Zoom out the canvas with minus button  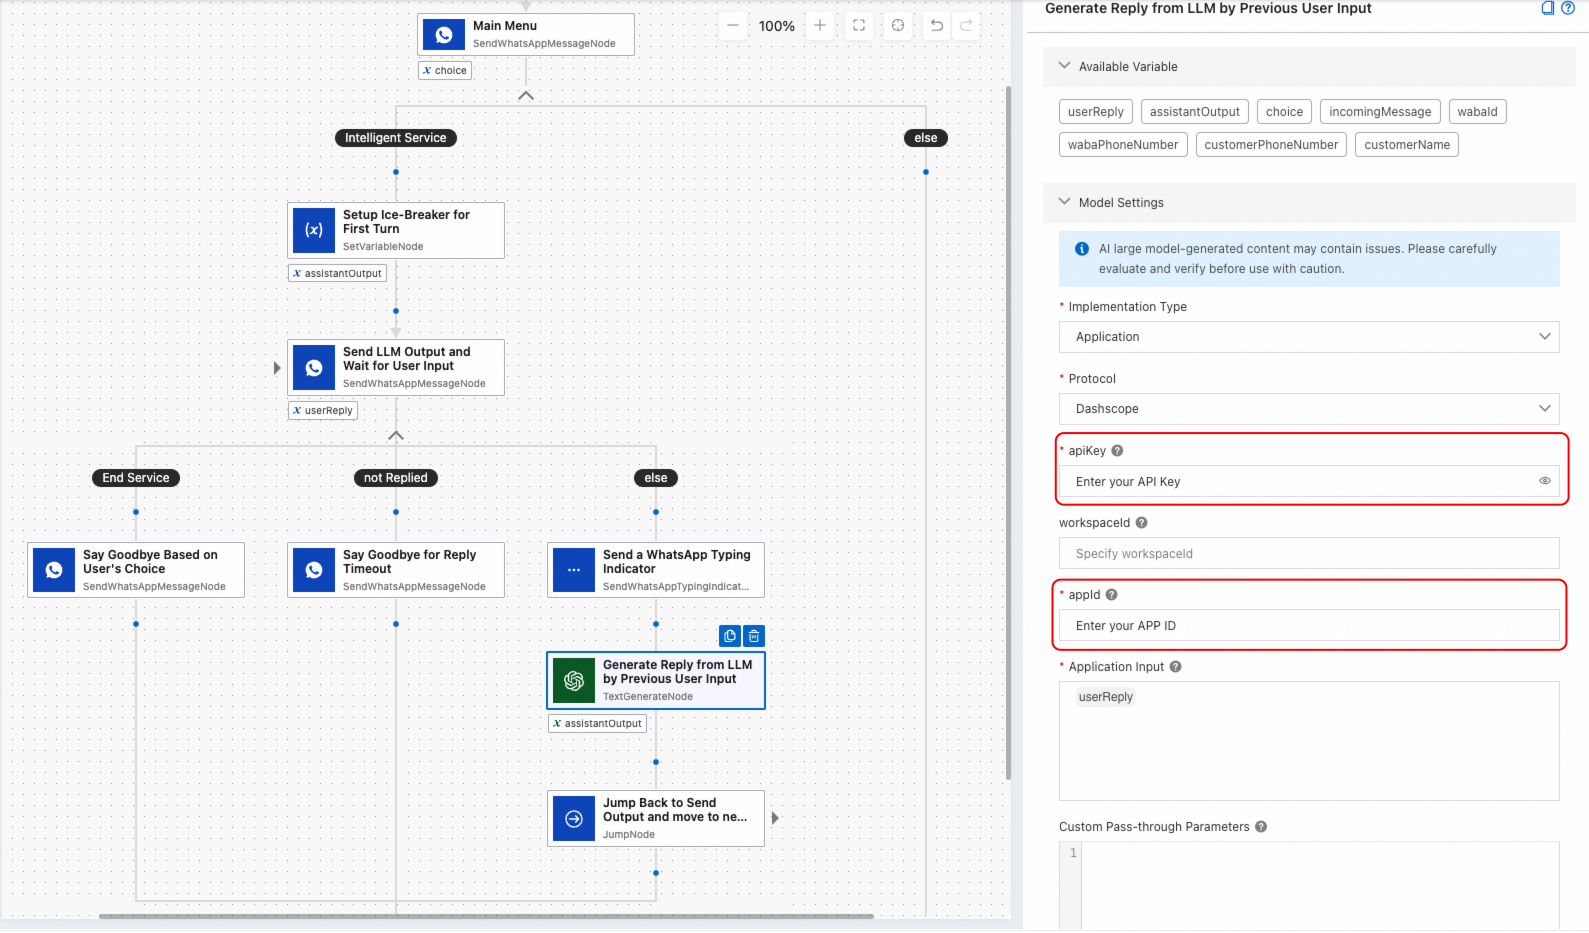tap(733, 26)
